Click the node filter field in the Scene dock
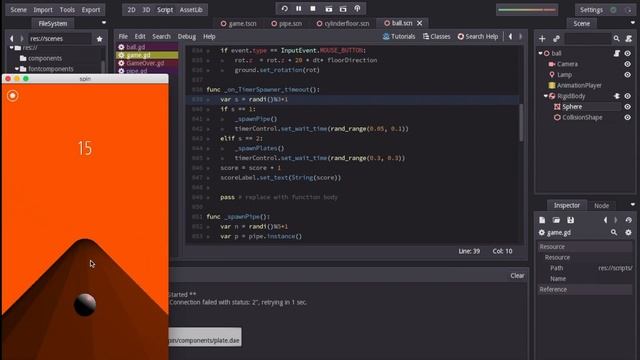Screen dimensions: 640x360 pos(587,39)
